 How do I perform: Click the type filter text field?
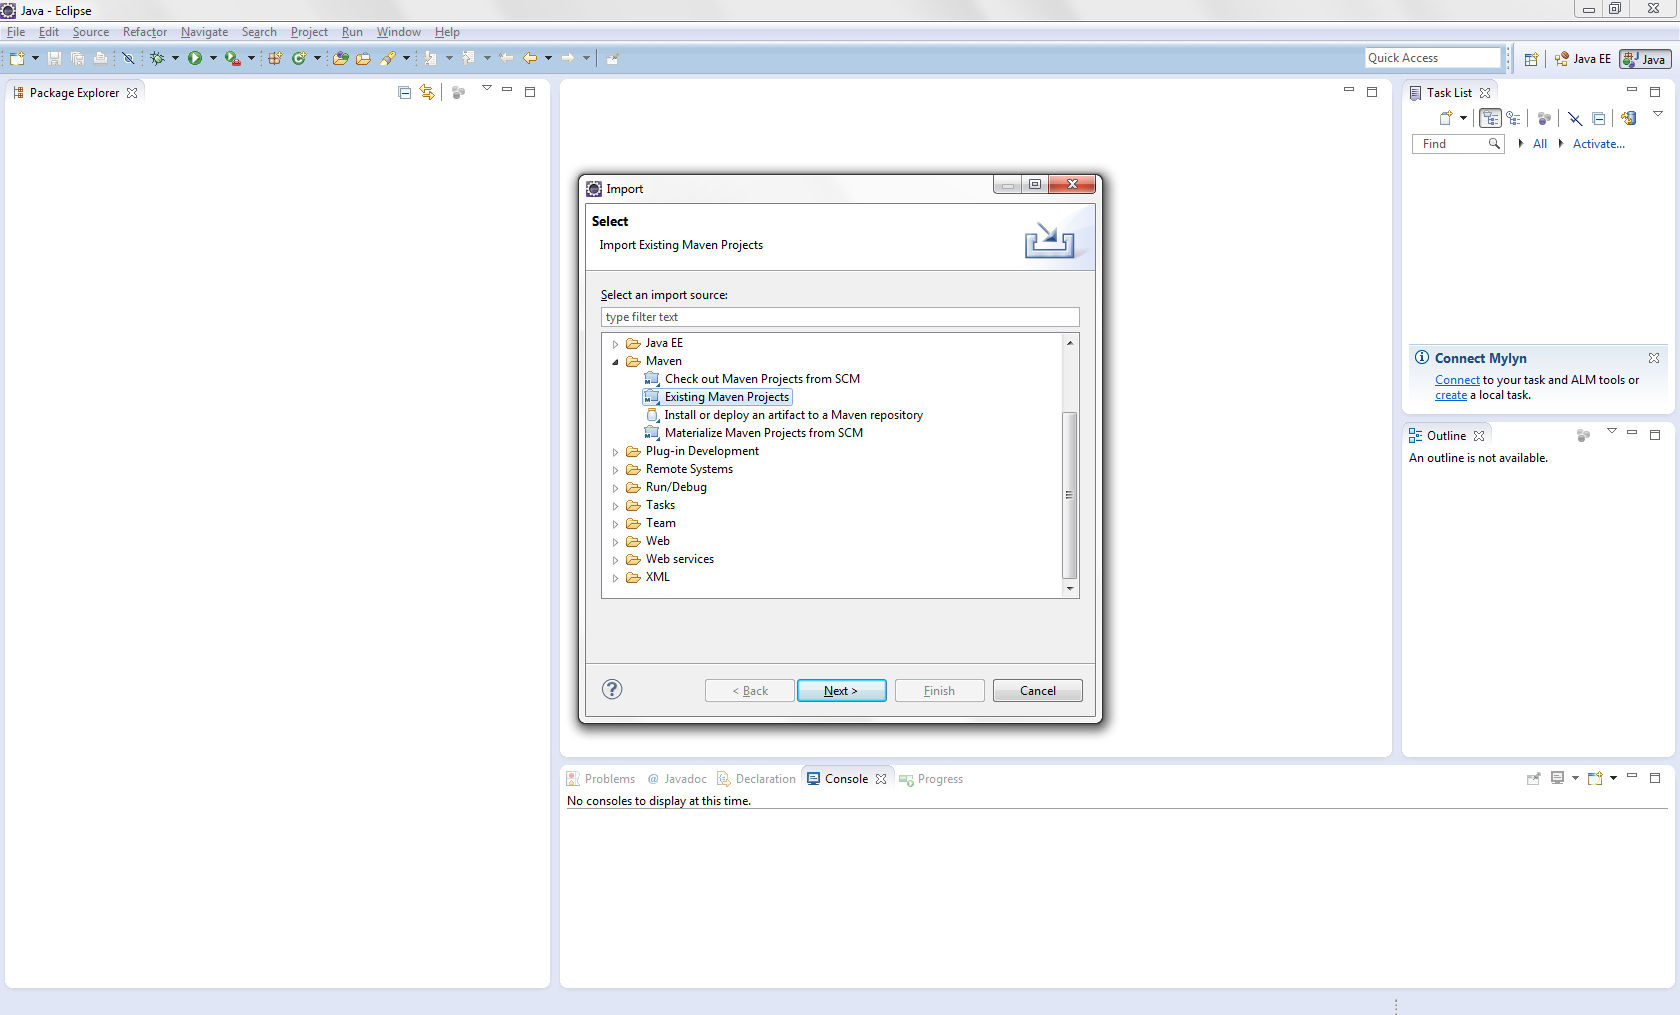click(x=840, y=317)
